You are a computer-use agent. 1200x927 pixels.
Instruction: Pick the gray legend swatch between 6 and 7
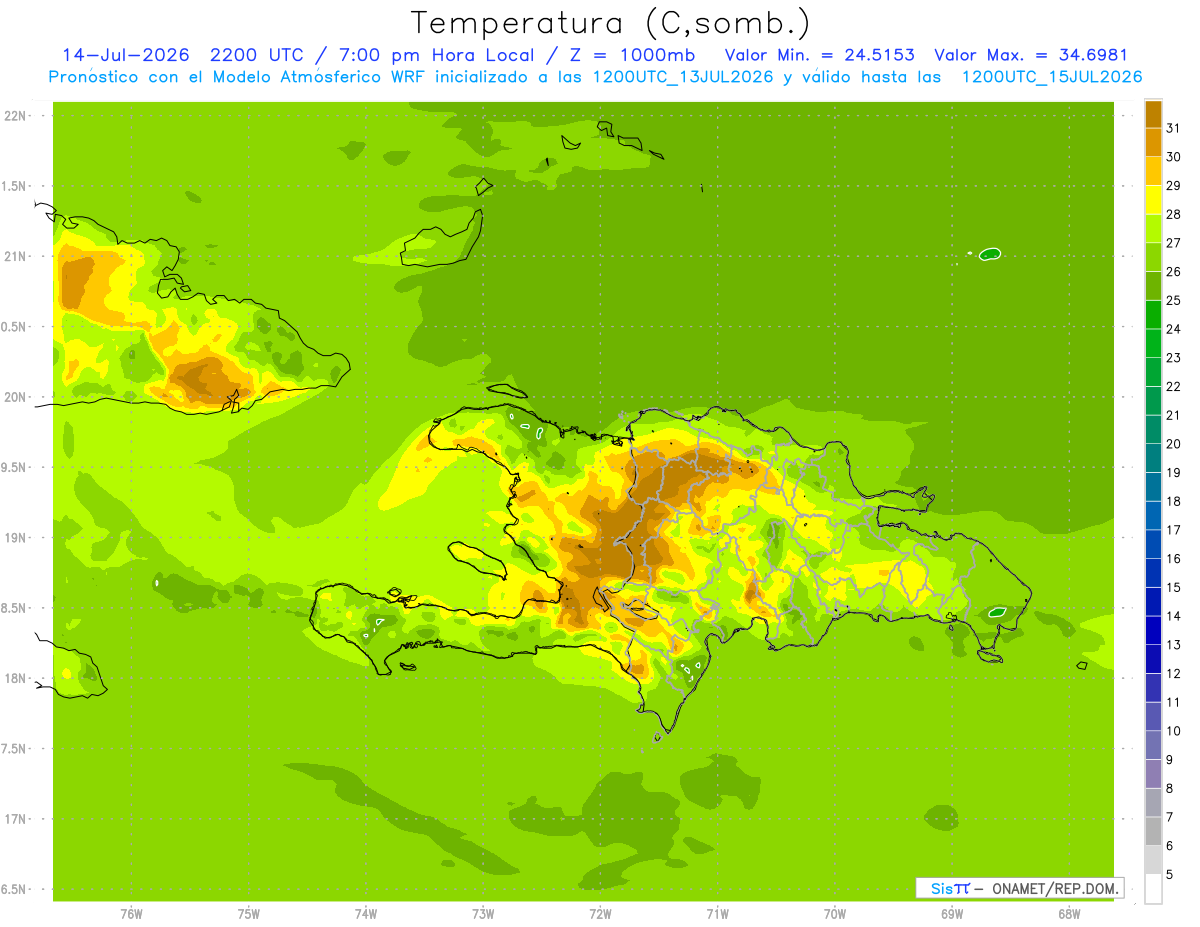pyautogui.click(x=1153, y=832)
